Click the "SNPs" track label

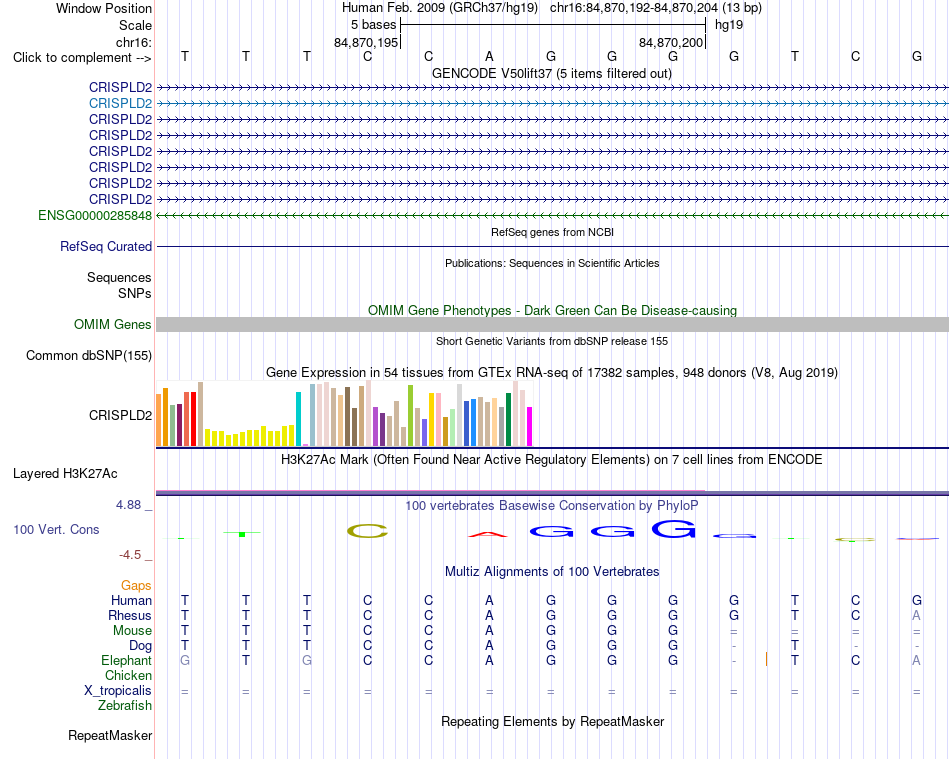pos(135,293)
